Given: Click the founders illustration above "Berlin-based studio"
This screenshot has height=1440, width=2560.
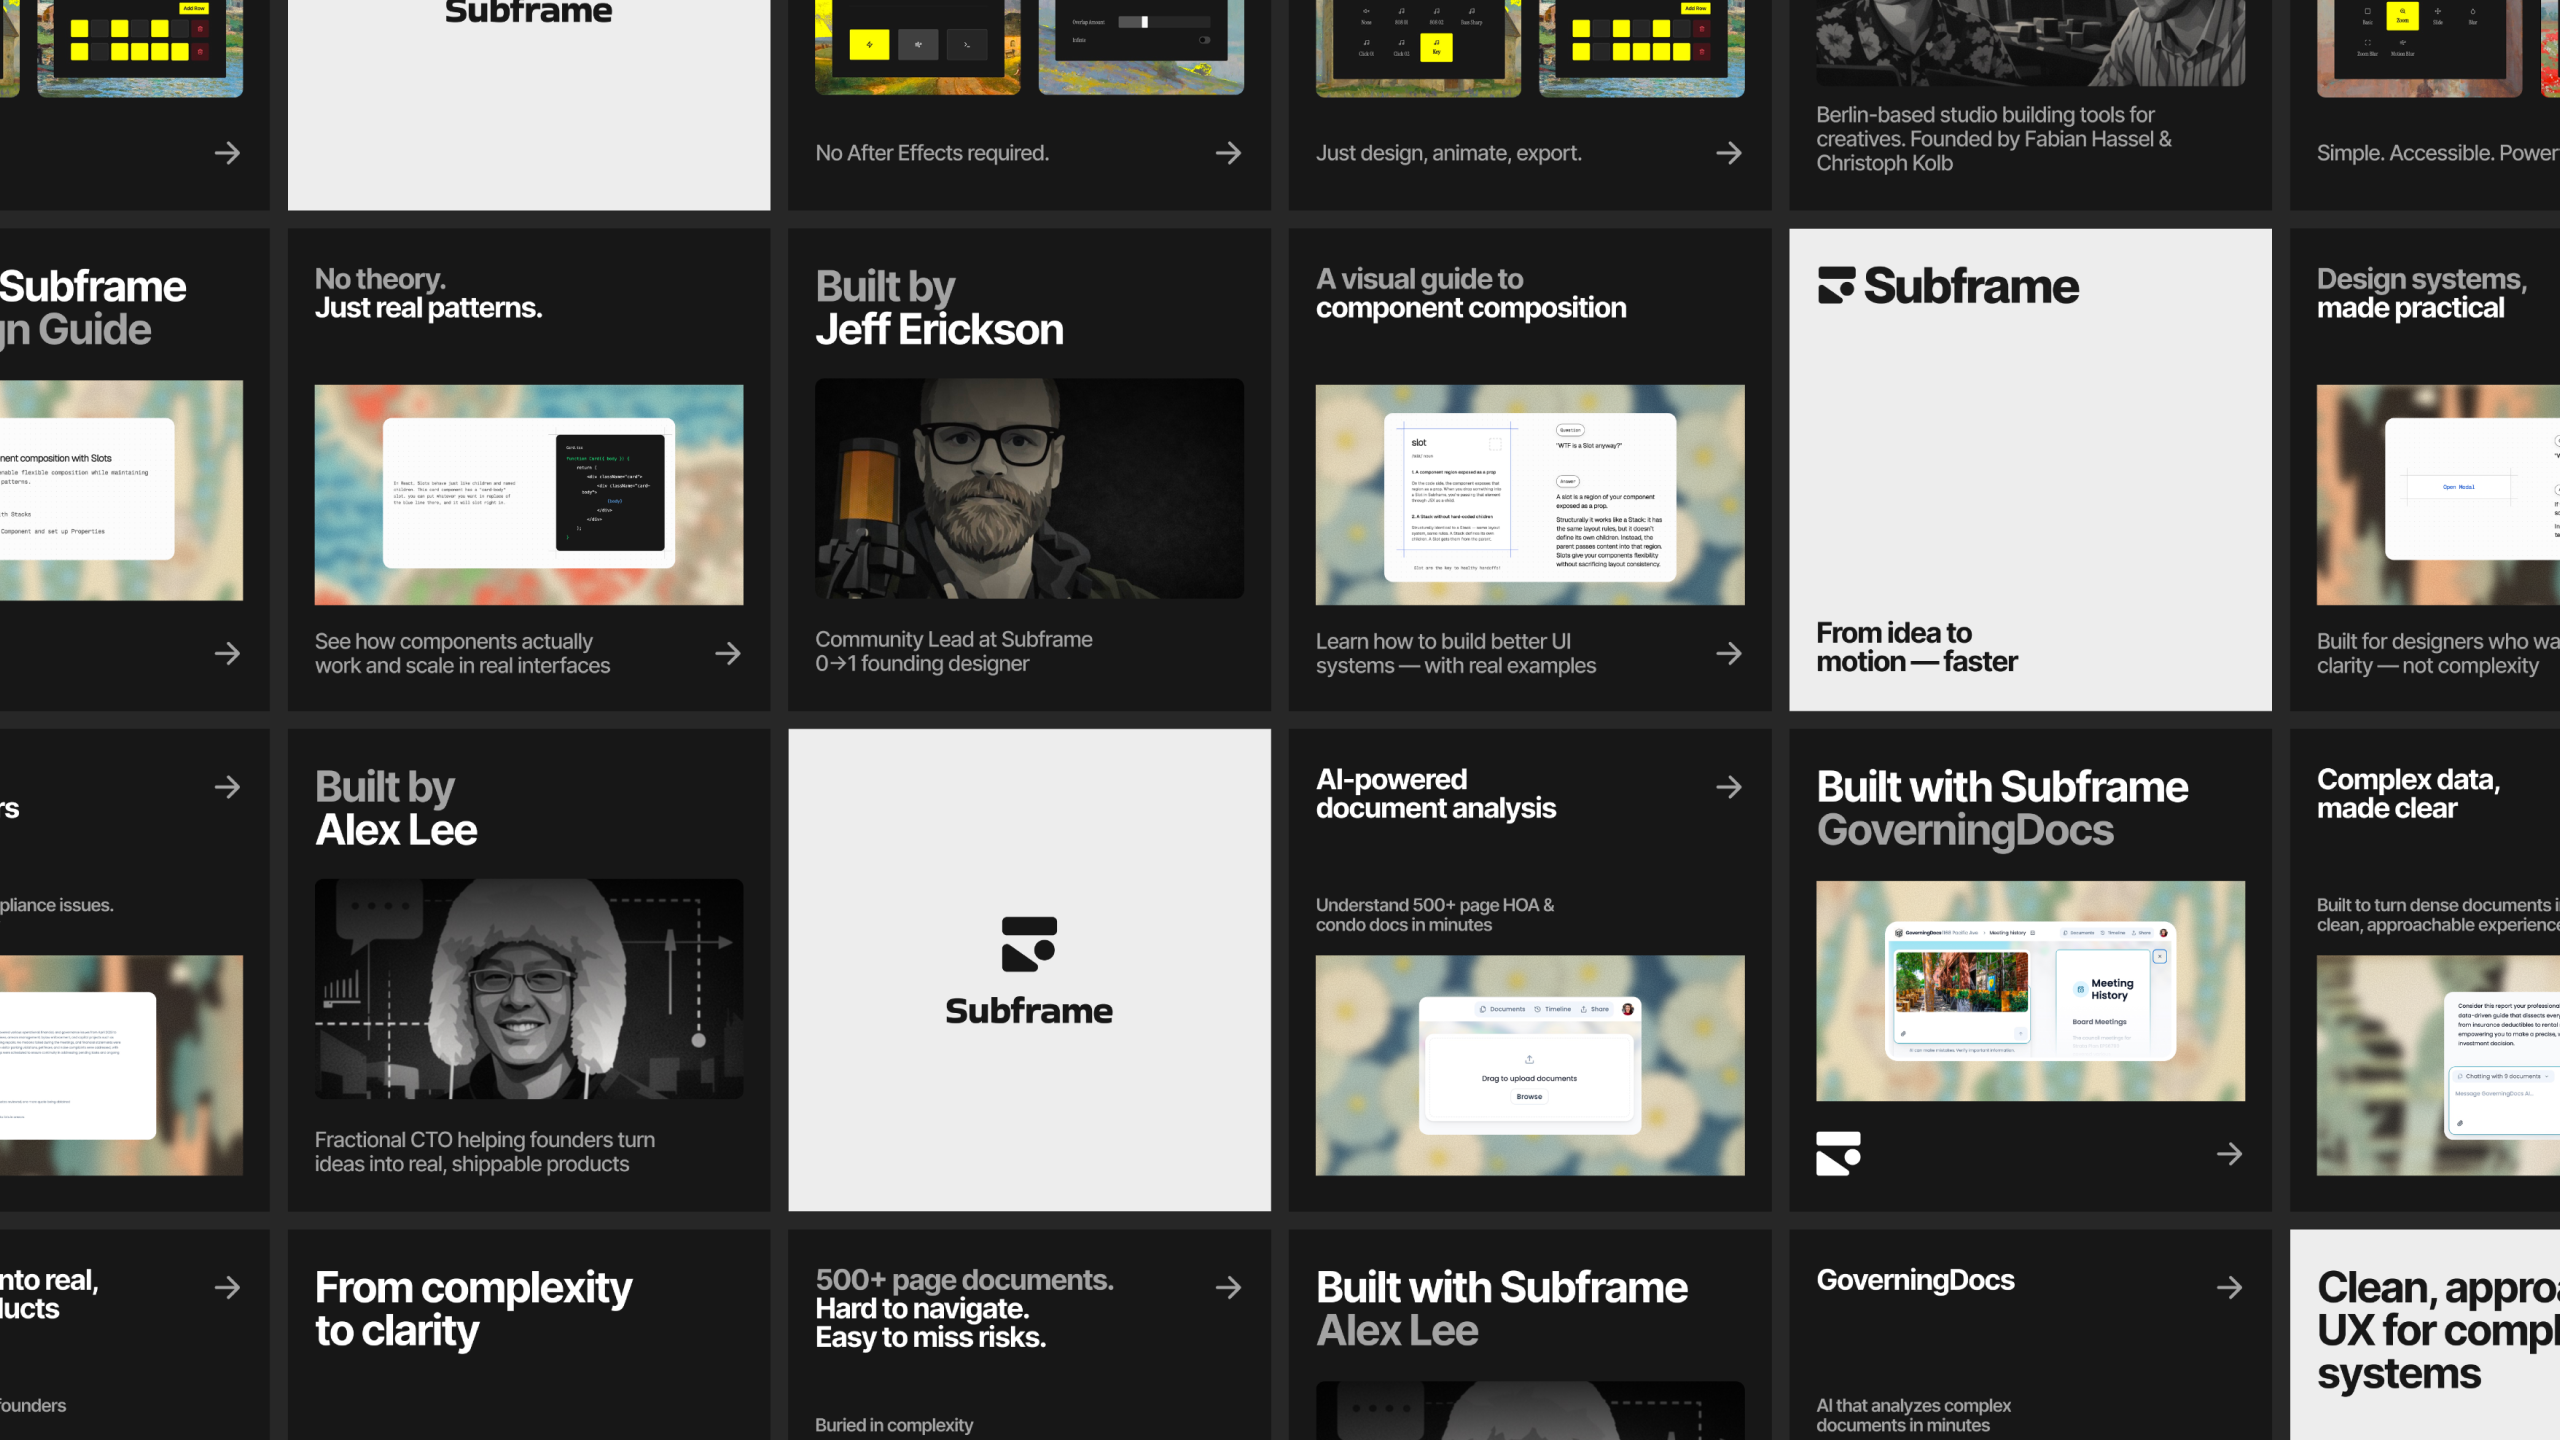Looking at the screenshot, I should pos(2030,42).
